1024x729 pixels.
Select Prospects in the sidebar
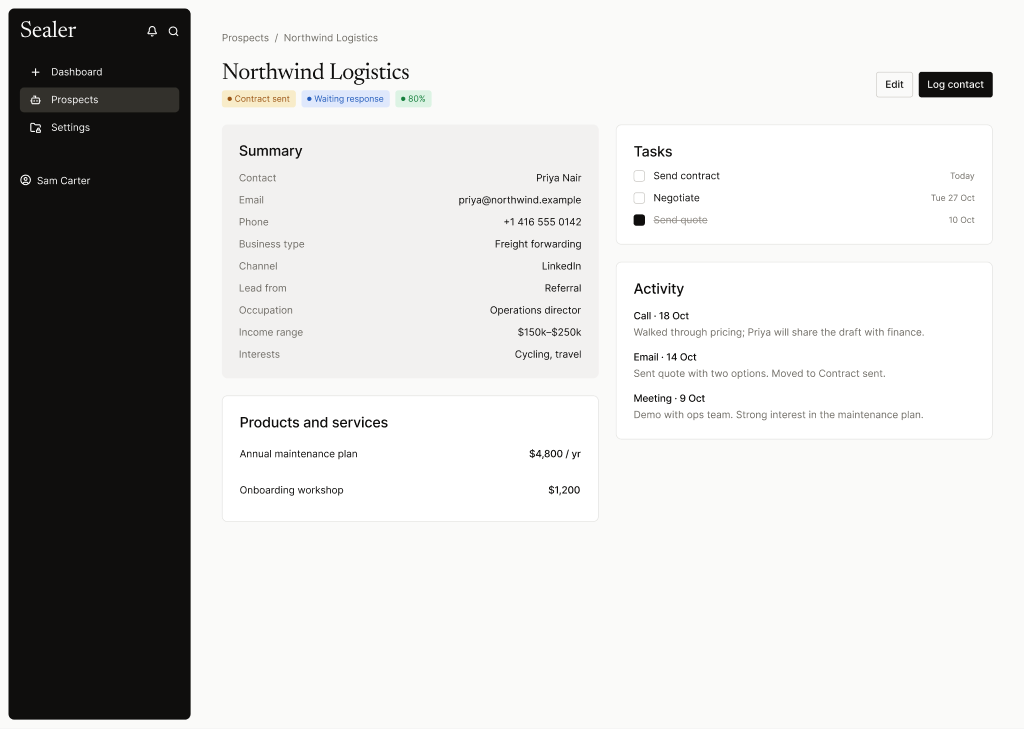(x=99, y=100)
